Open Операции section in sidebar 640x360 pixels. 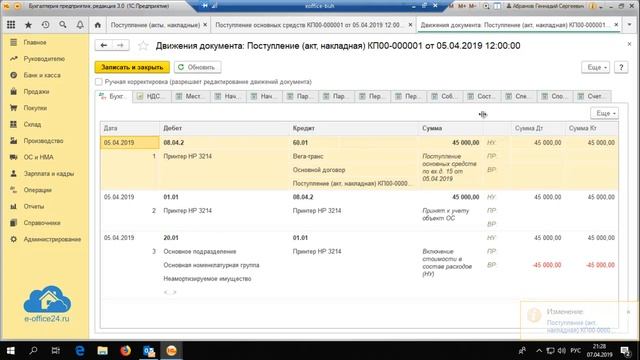coord(37,190)
